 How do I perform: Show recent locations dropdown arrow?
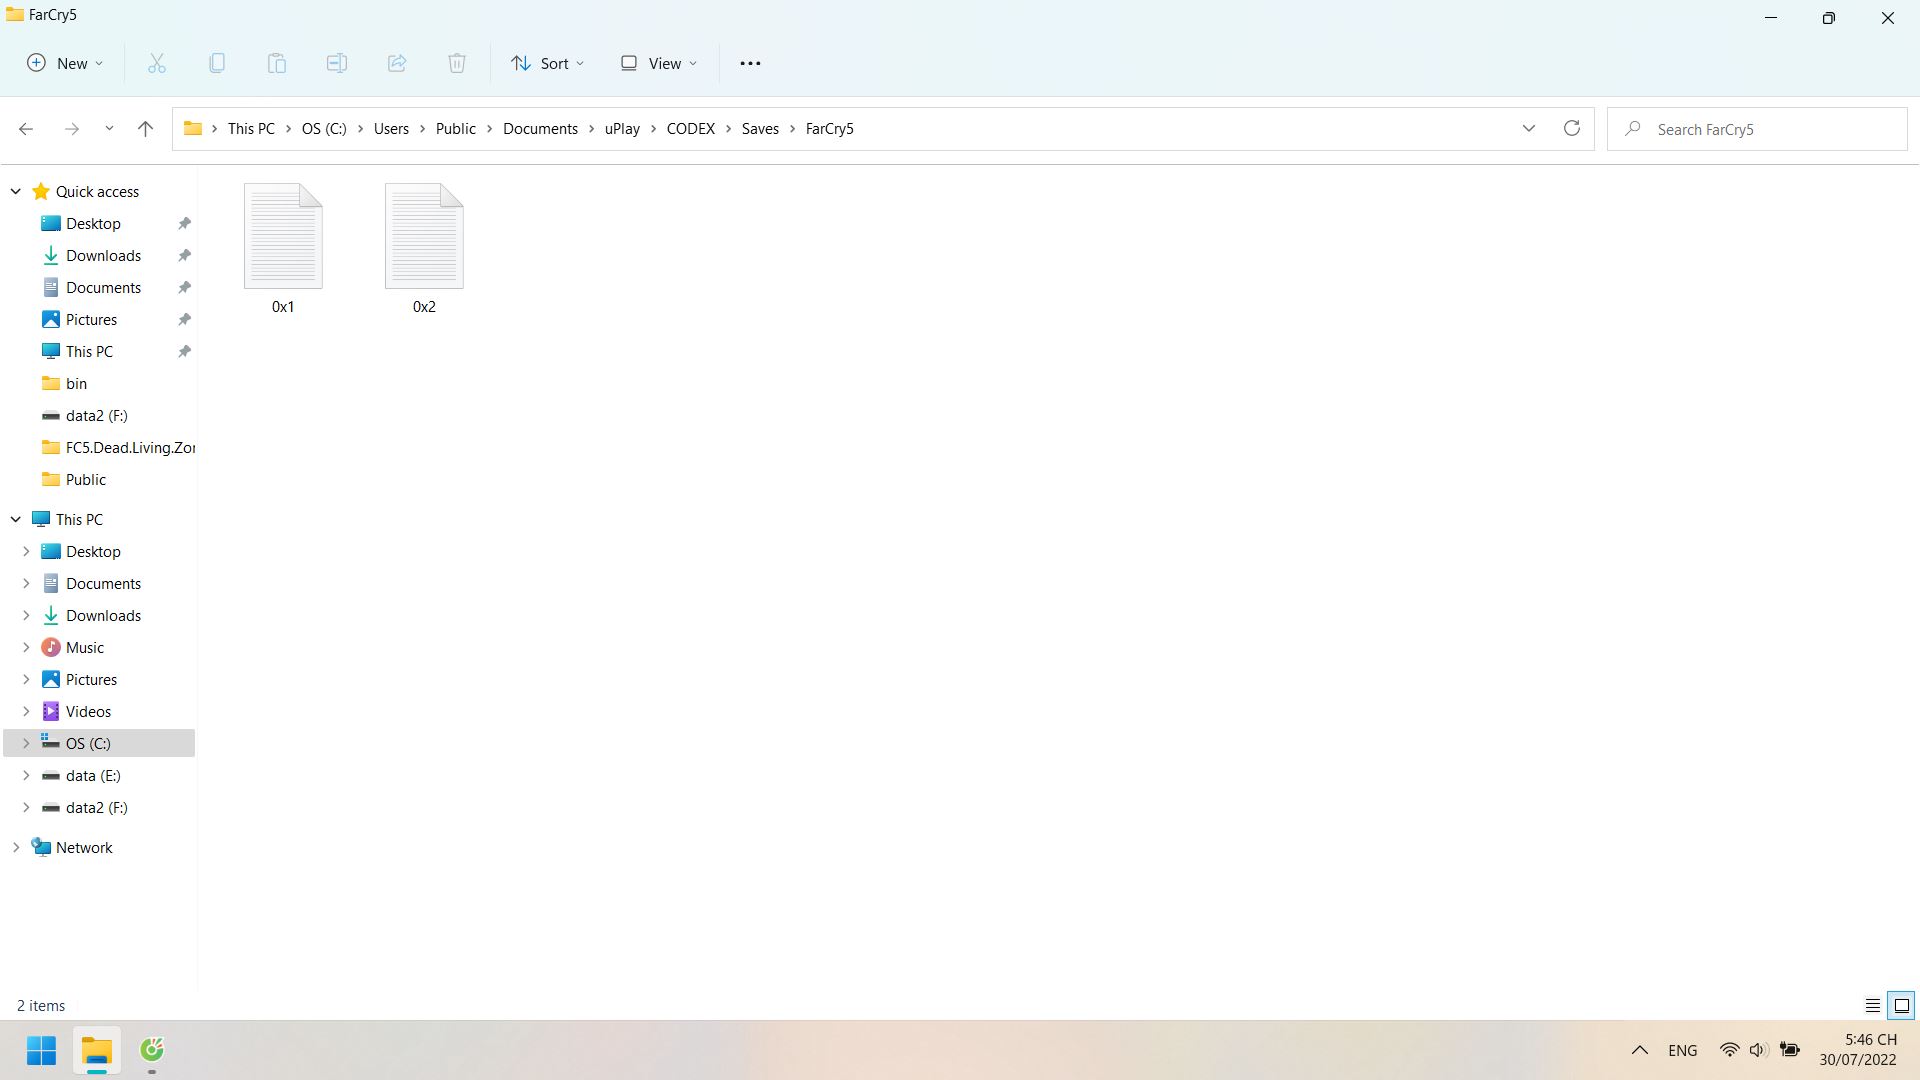[x=109, y=129]
